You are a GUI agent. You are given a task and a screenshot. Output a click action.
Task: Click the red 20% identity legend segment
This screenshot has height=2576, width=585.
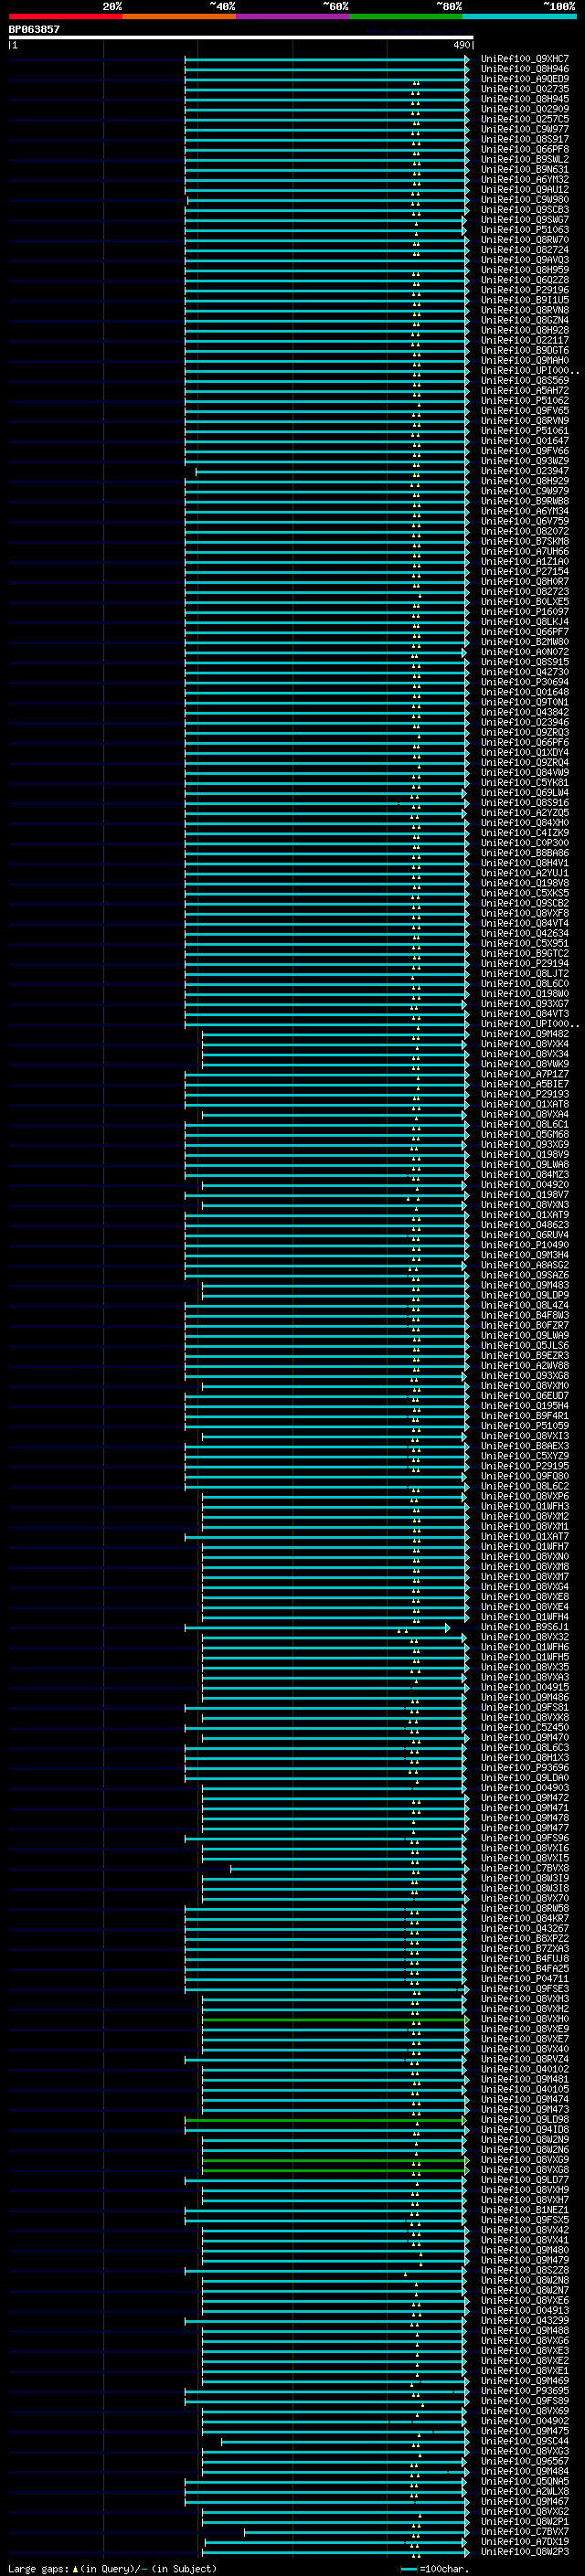coord(65,16)
